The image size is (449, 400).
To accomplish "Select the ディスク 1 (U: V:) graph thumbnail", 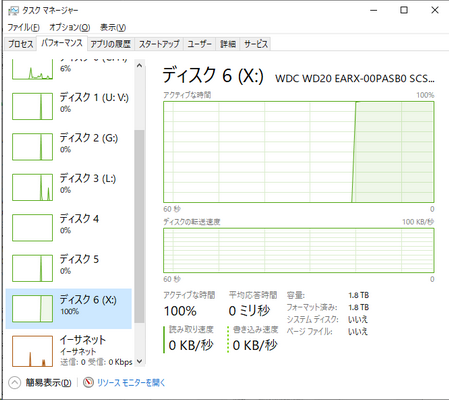I will 32,106.
